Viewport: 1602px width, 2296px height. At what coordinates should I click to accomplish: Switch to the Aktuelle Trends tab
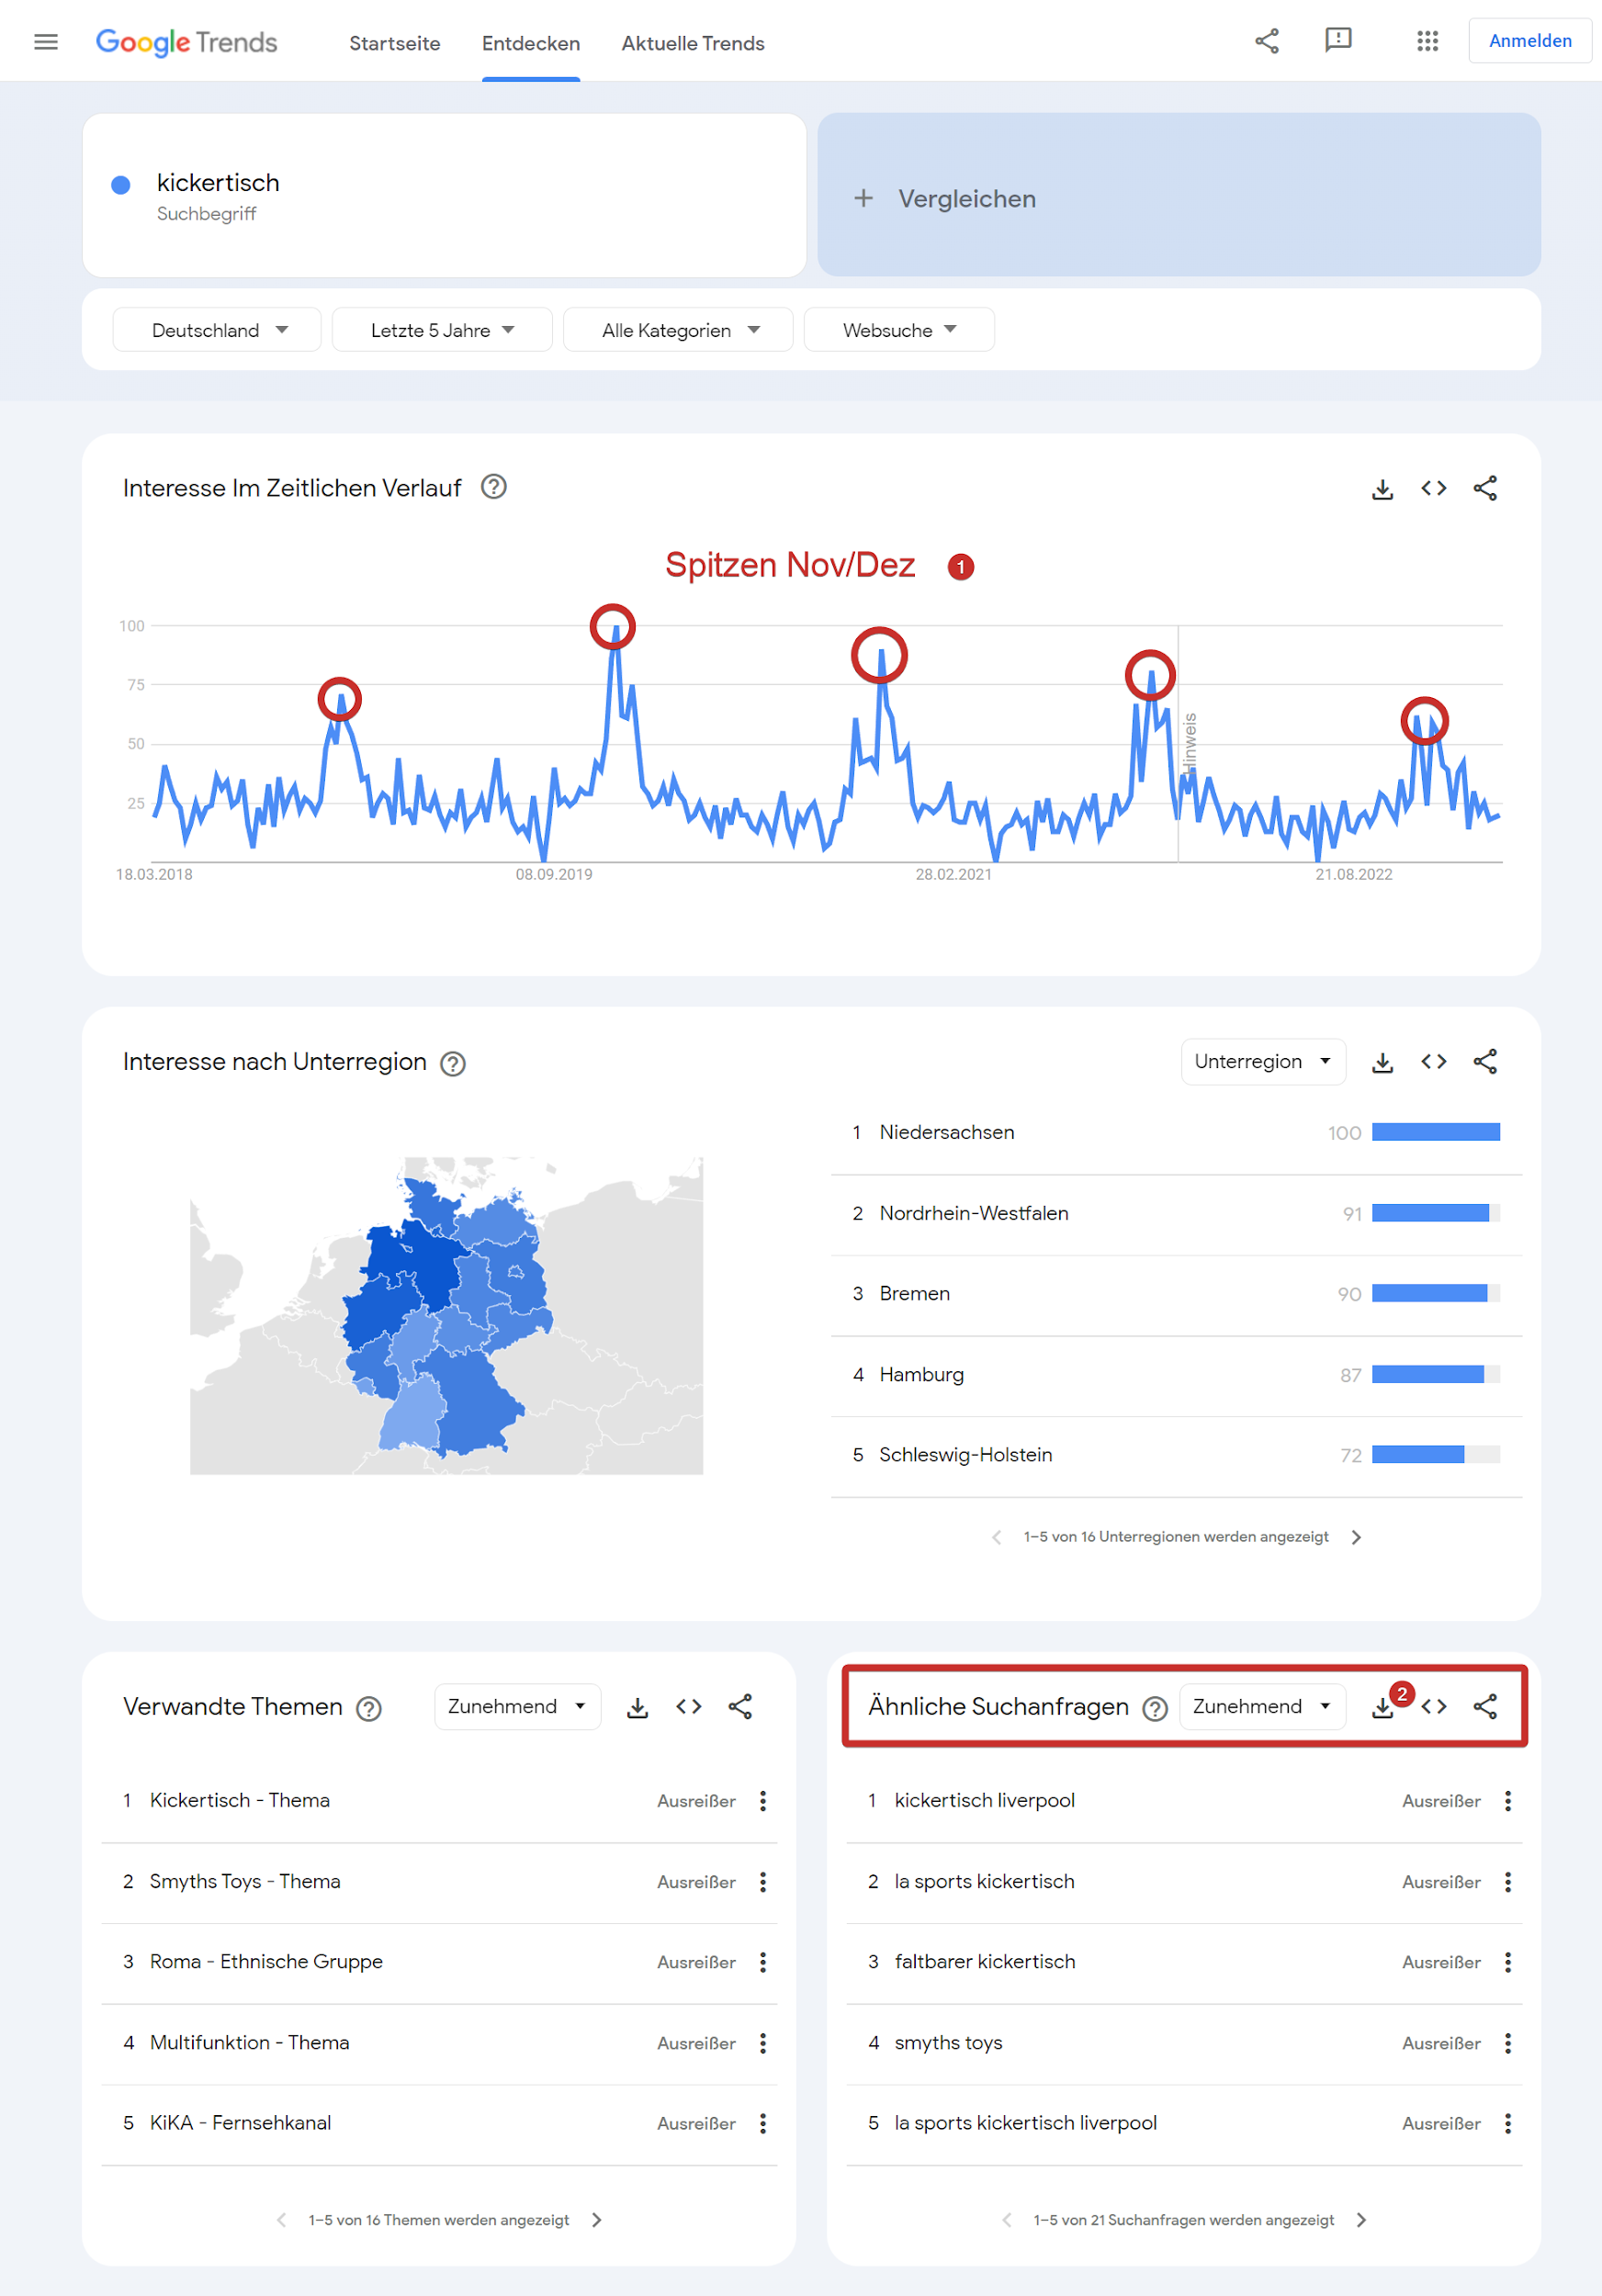tap(693, 43)
